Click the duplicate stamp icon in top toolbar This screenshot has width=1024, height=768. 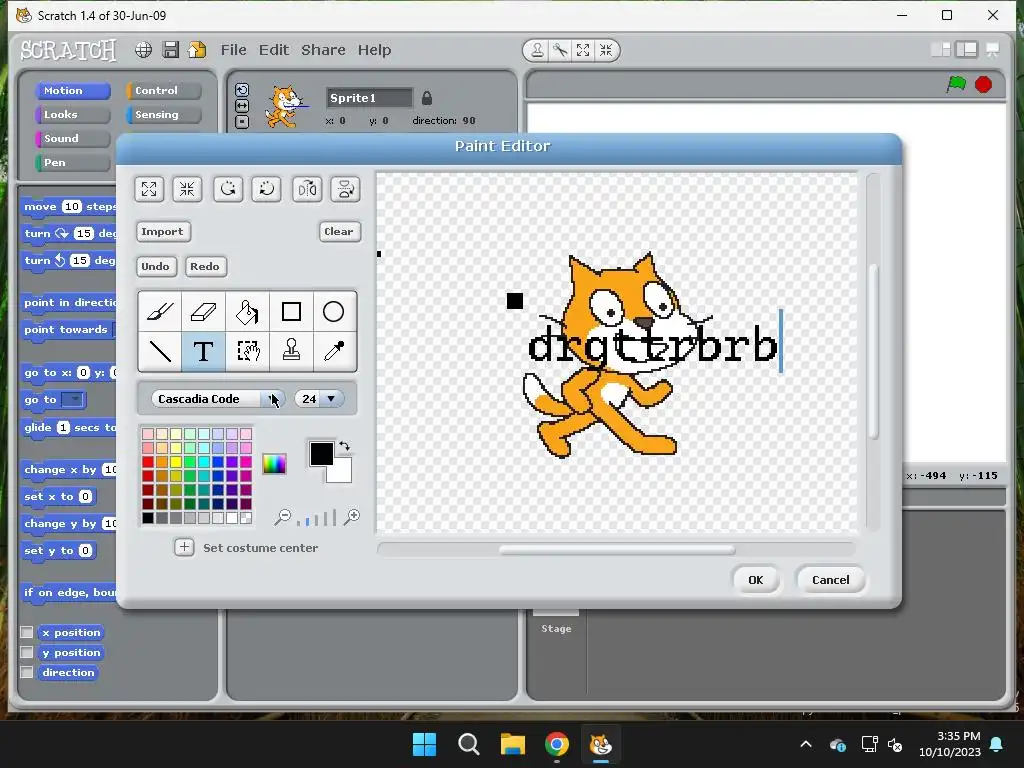537,50
